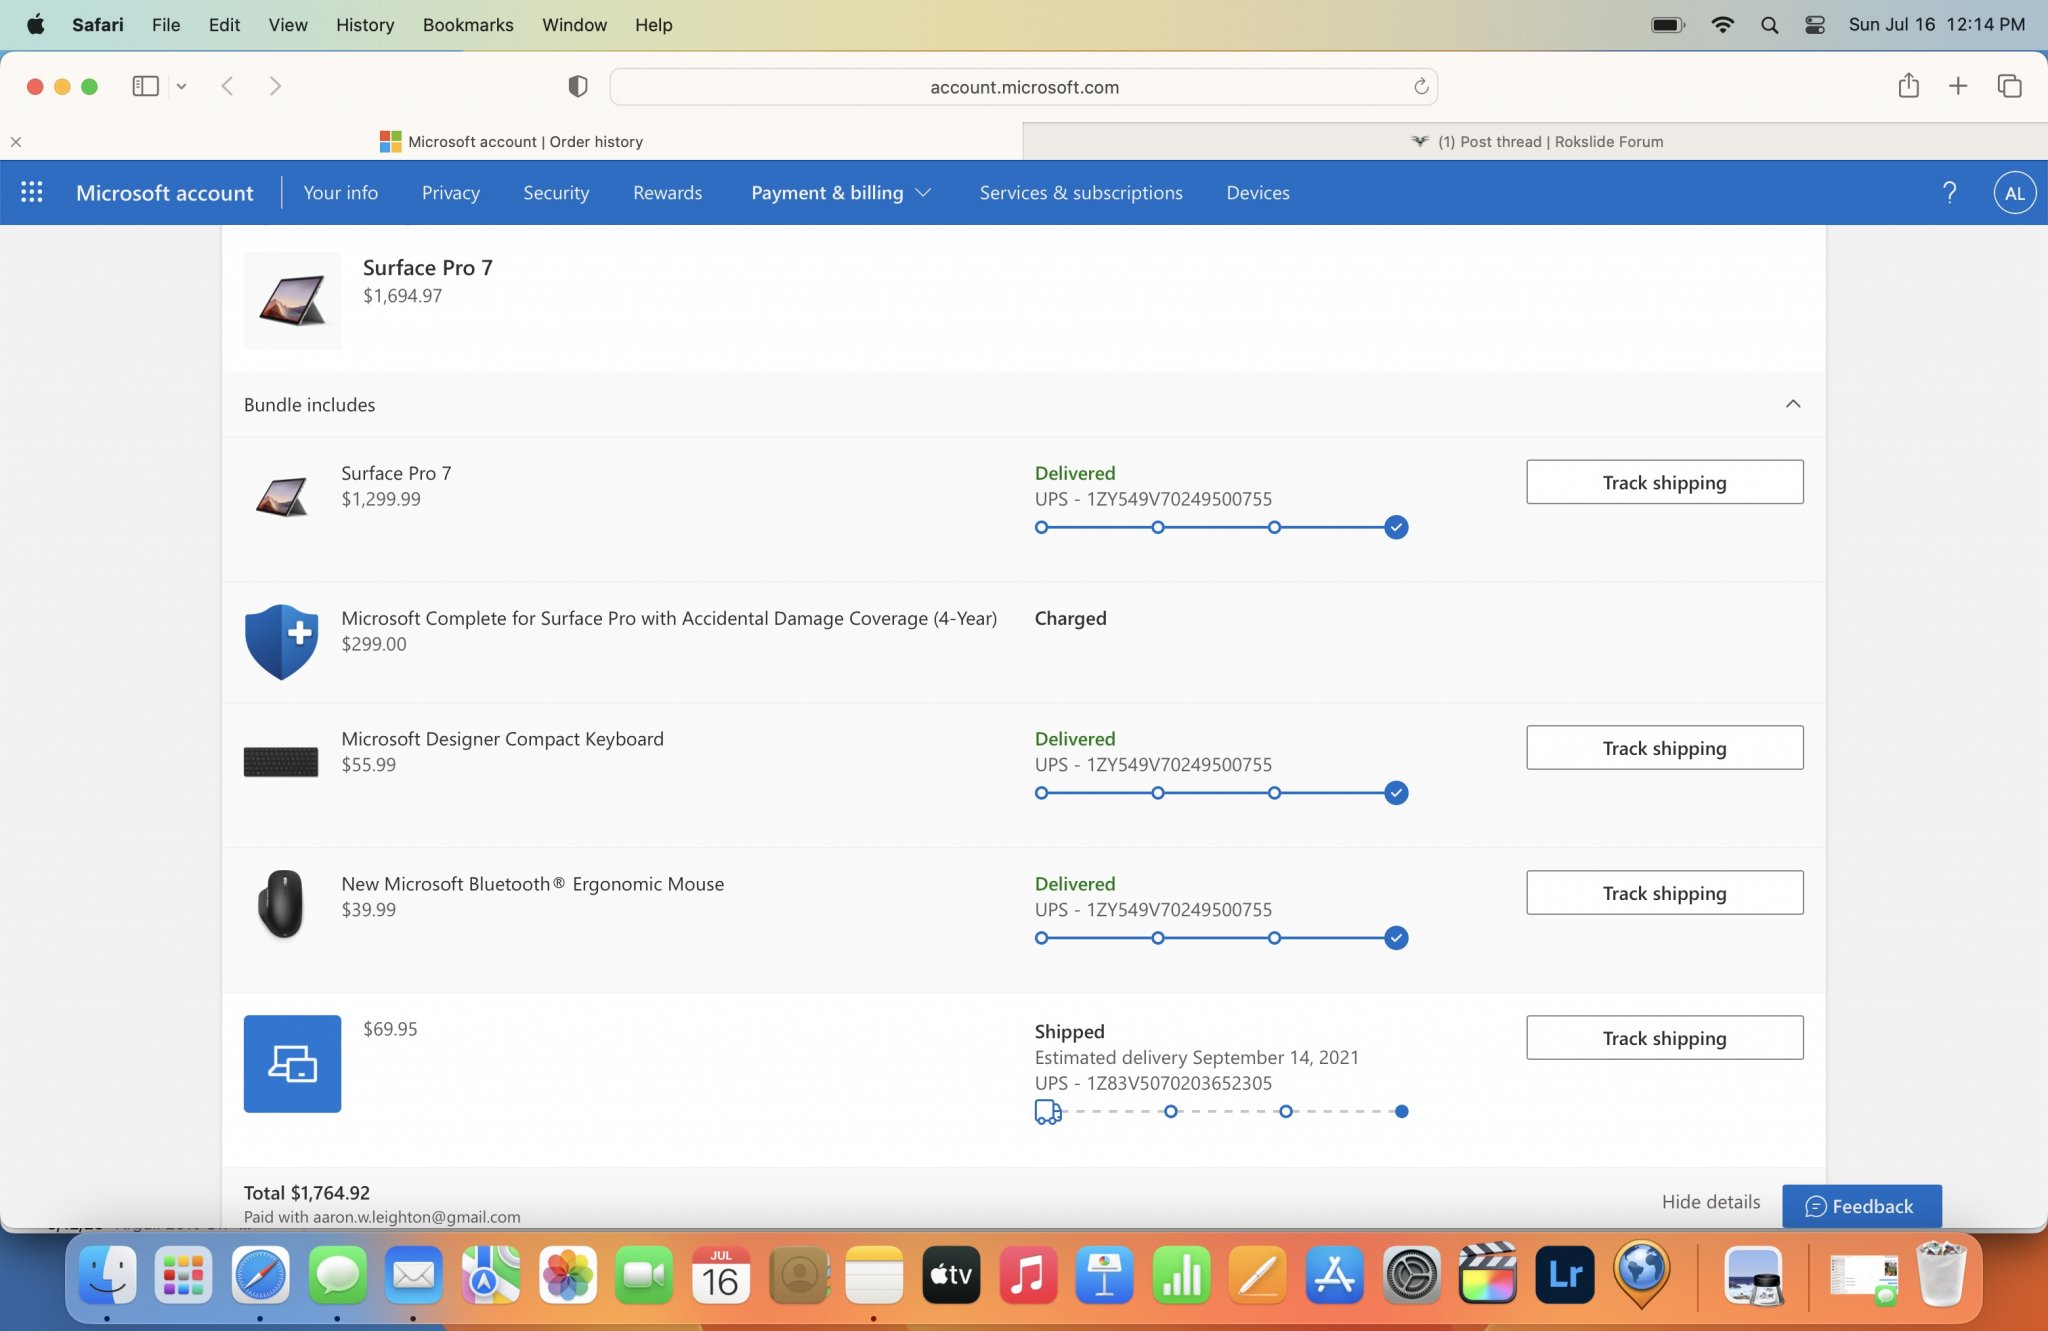Click the Microsoft Complete shield icon

pos(281,642)
